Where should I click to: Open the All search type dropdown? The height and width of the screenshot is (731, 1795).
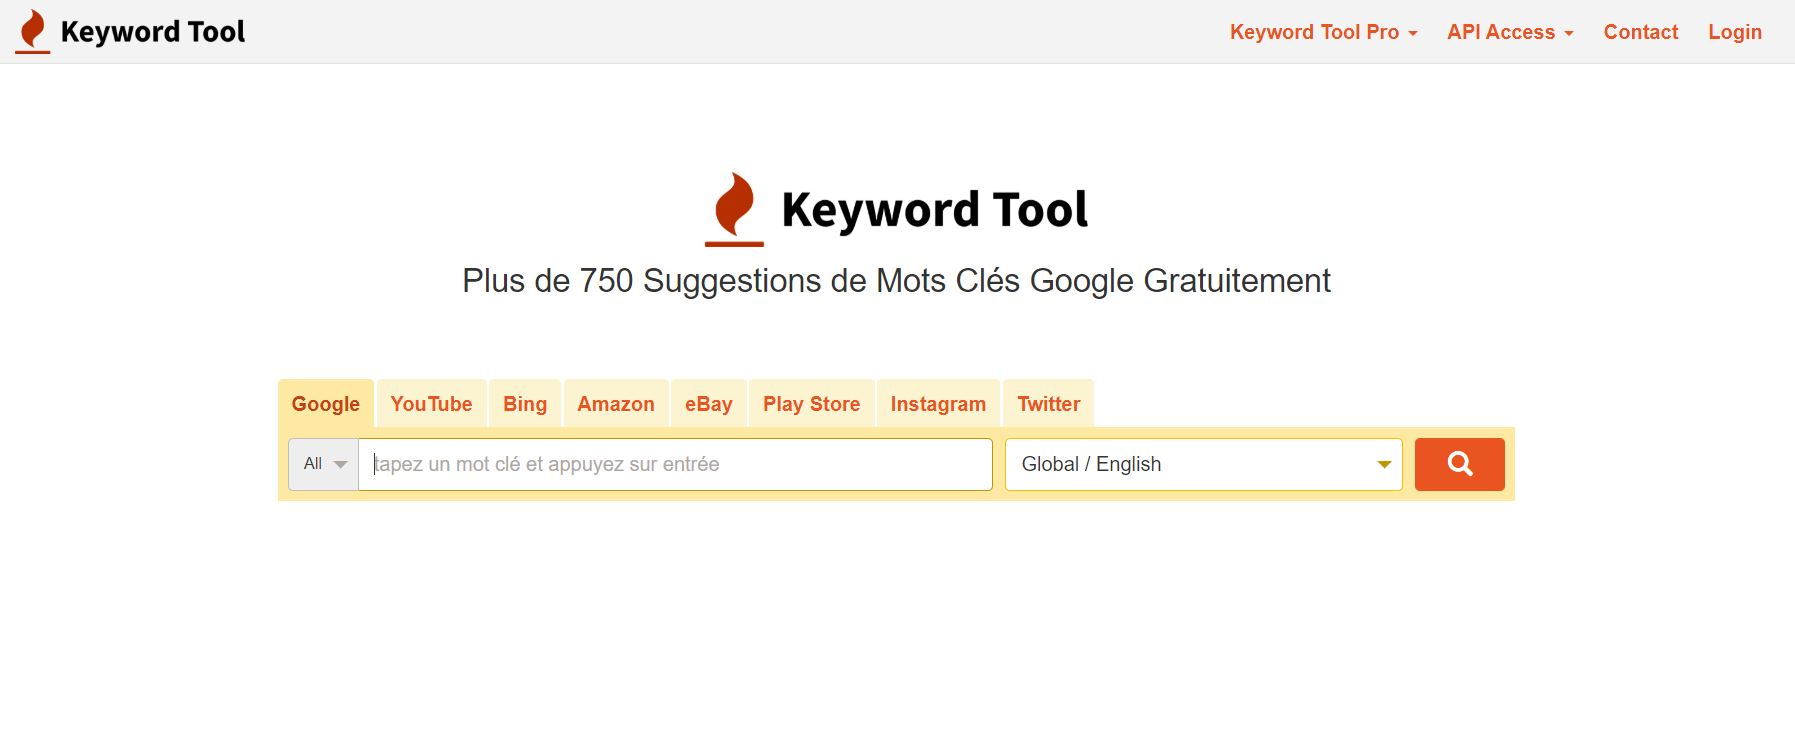[324, 464]
